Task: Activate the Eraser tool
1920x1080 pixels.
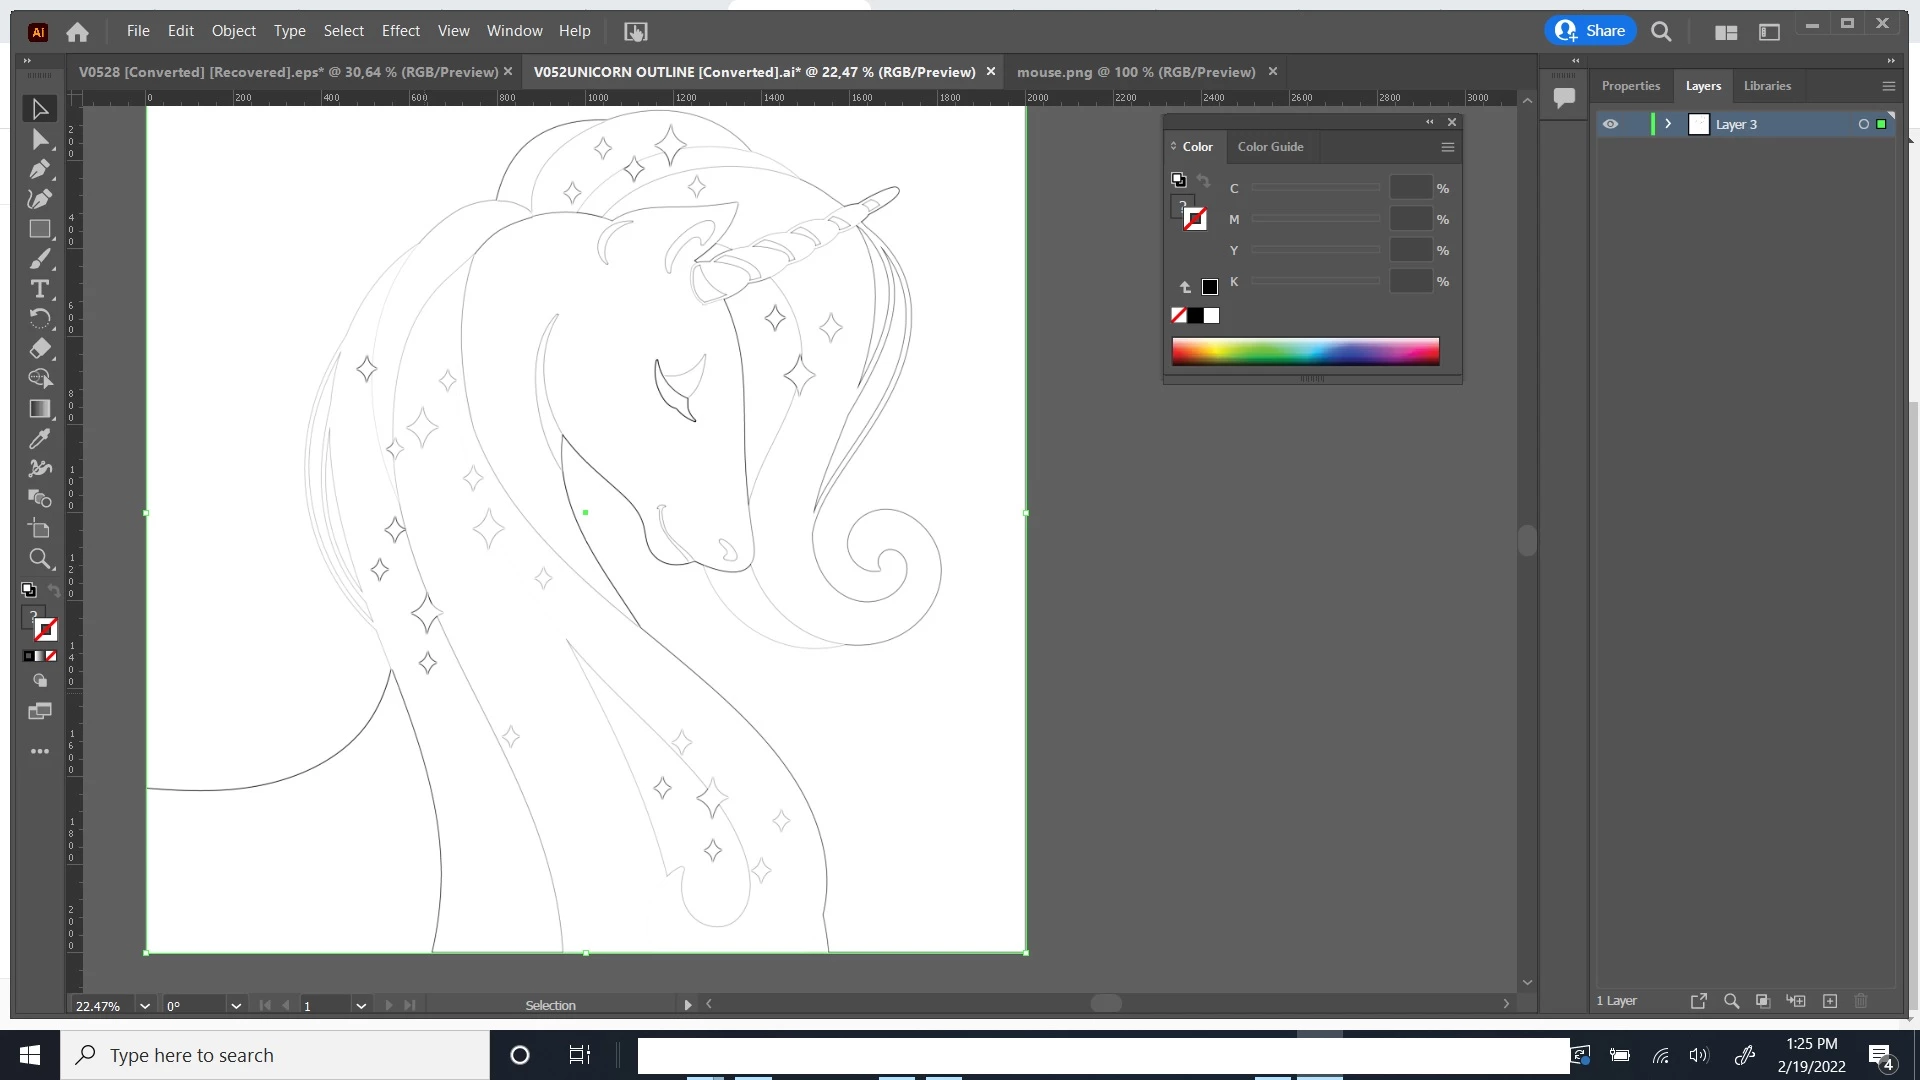Action: coord(39,349)
